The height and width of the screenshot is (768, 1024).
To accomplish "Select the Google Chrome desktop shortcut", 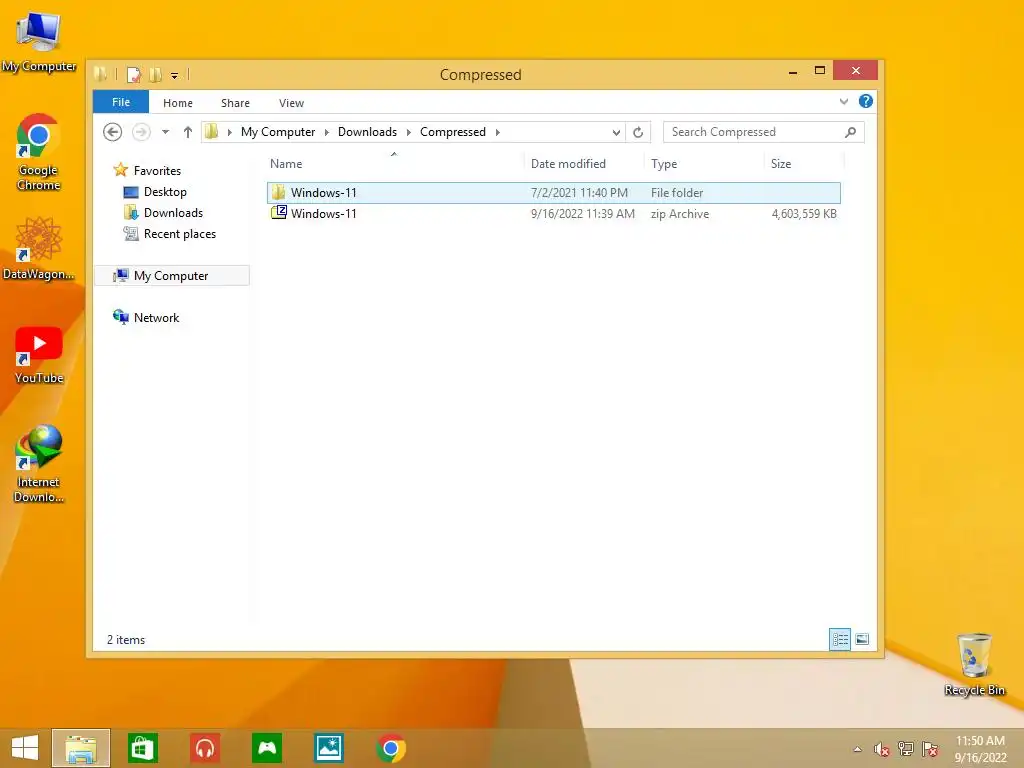I will [x=39, y=152].
